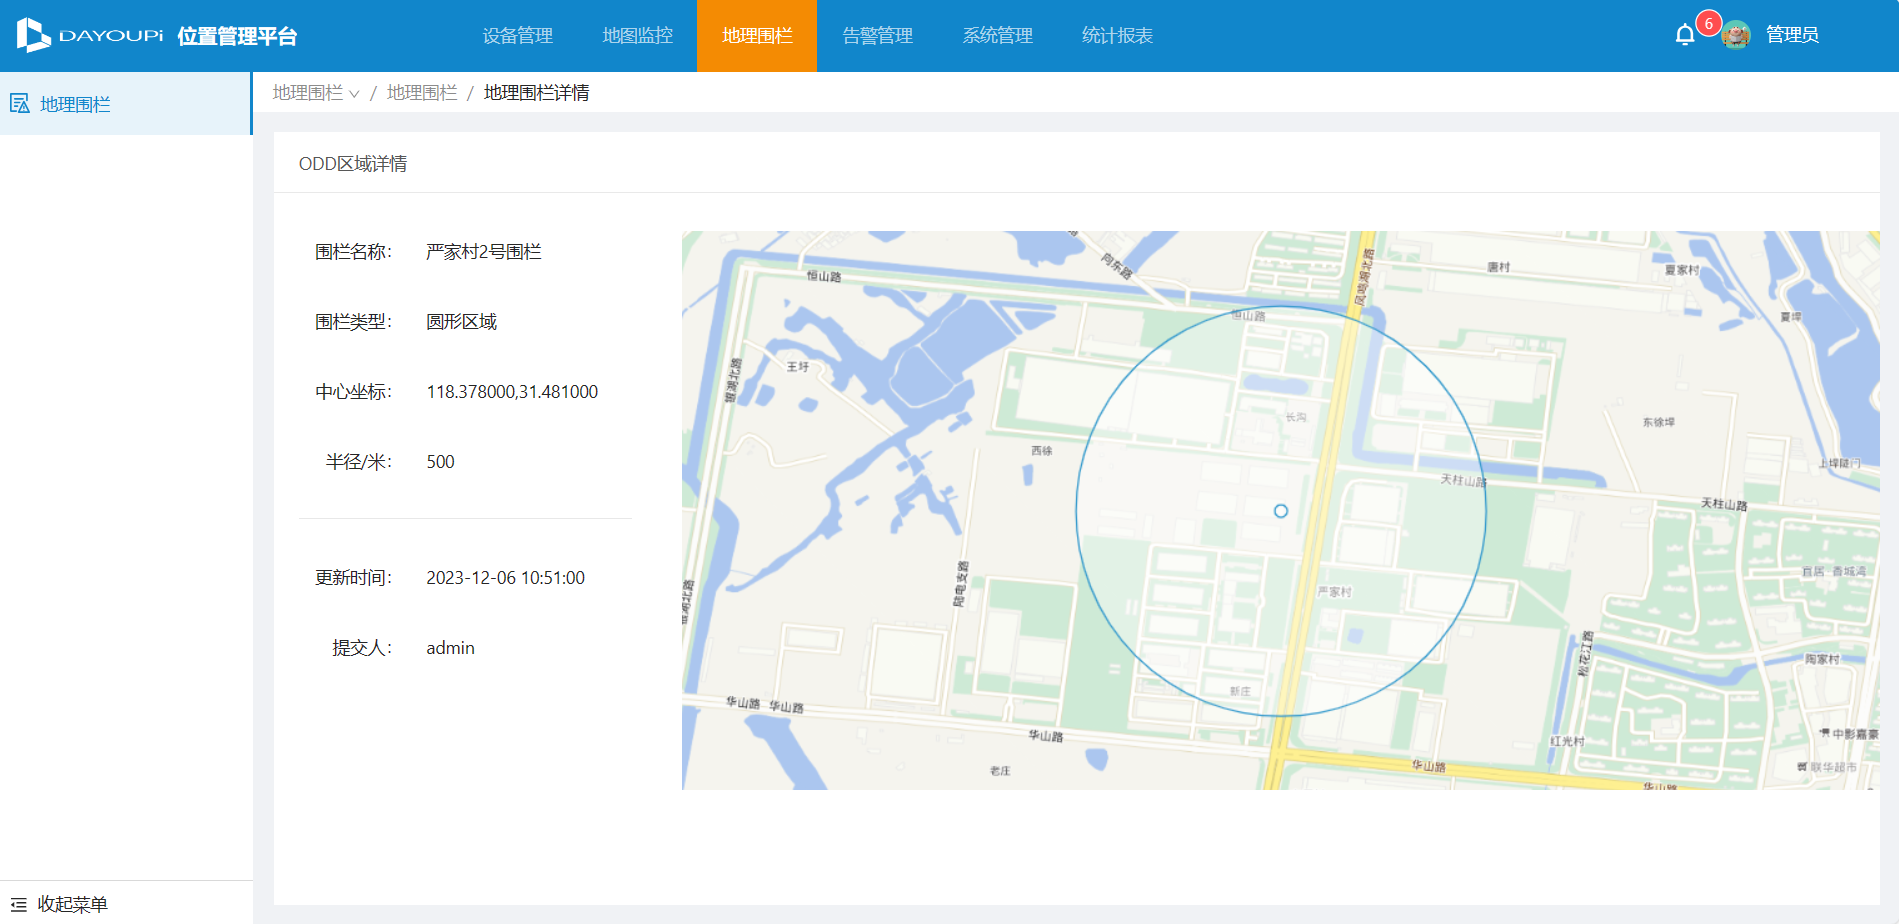Collapse the sidebar via 收起菜单
This screenshot has width=1899, height=924.
click(72, 904)
